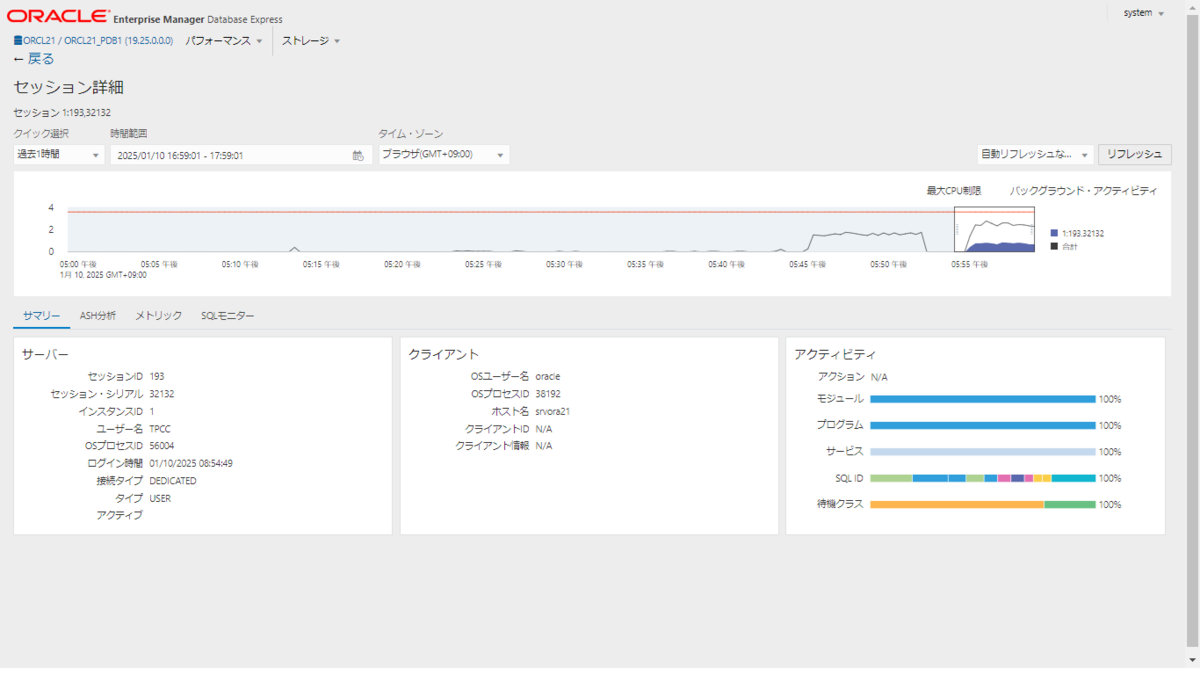Select the メトリック tab
1200x675 pixels.
coord(158,315)
